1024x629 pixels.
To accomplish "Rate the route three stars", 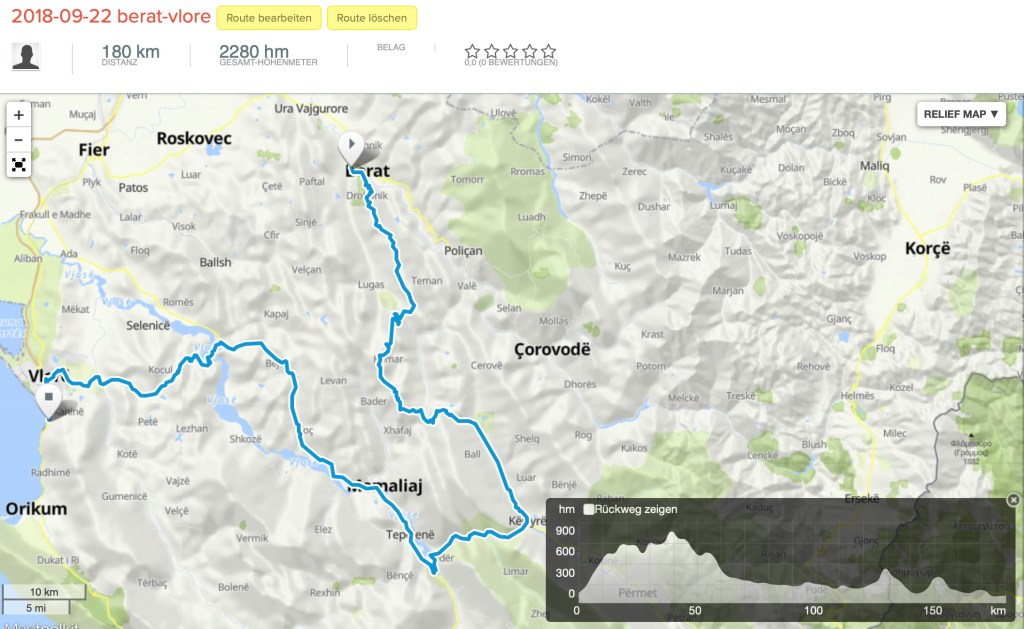I will click(x=510, y=51).
